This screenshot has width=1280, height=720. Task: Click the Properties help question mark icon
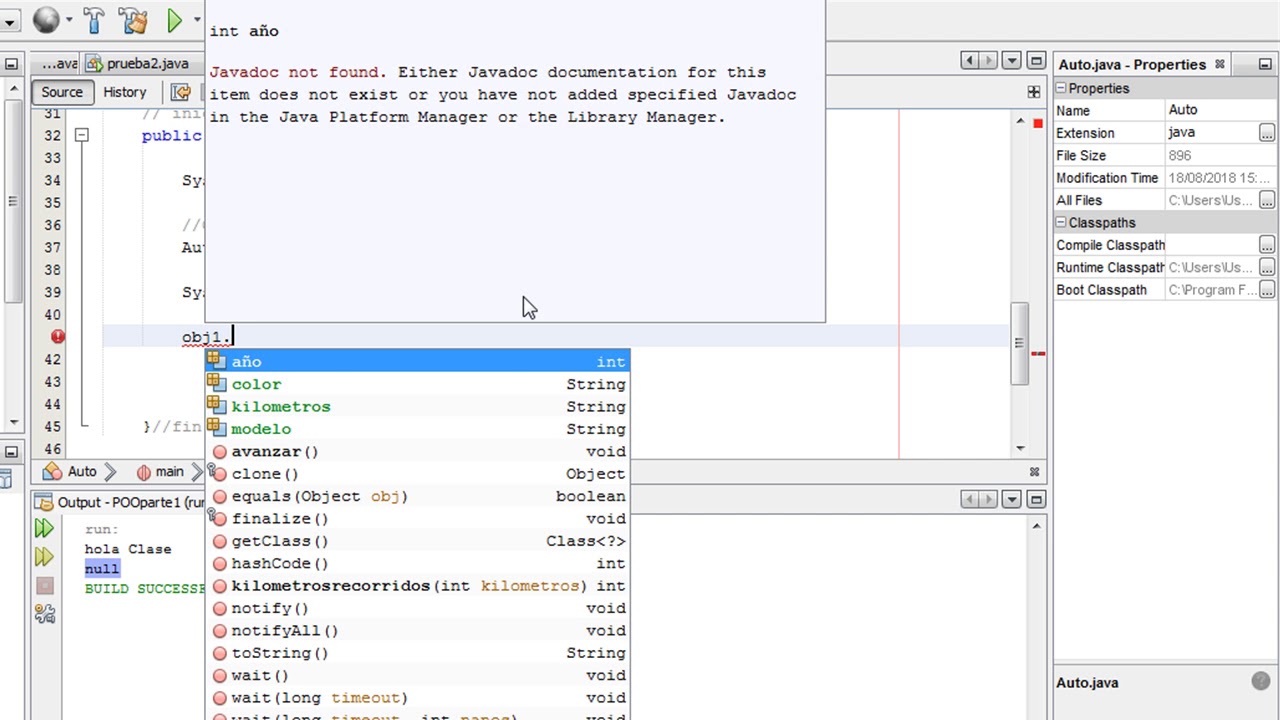(1261, 681)
